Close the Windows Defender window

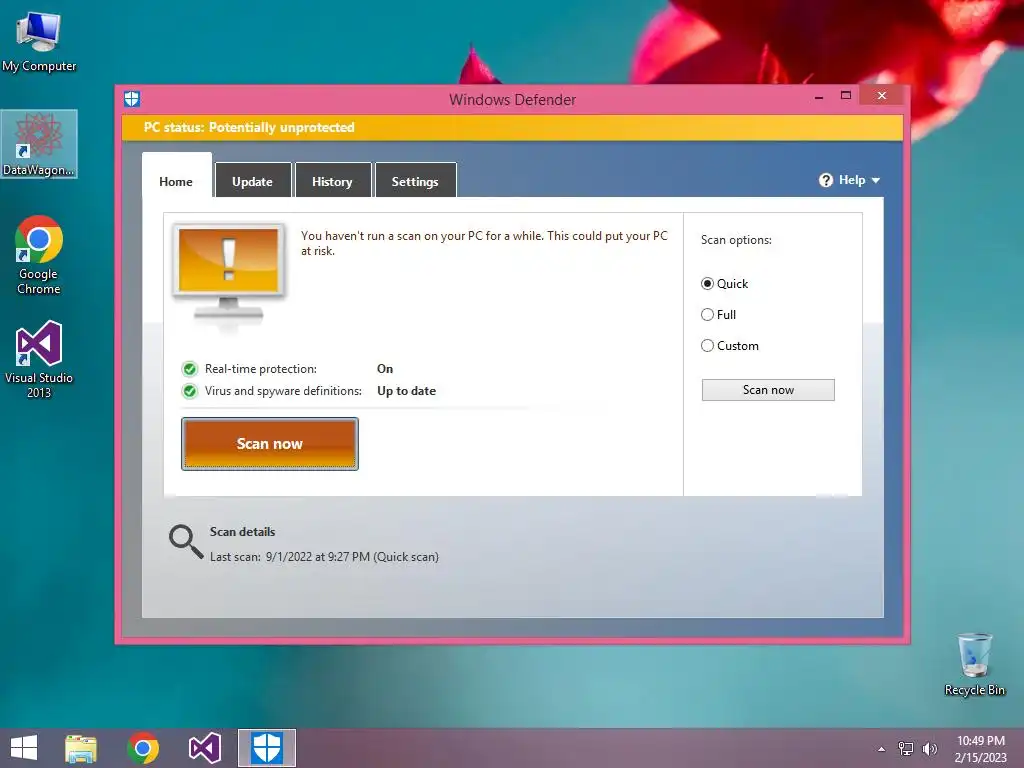point(882,96)
